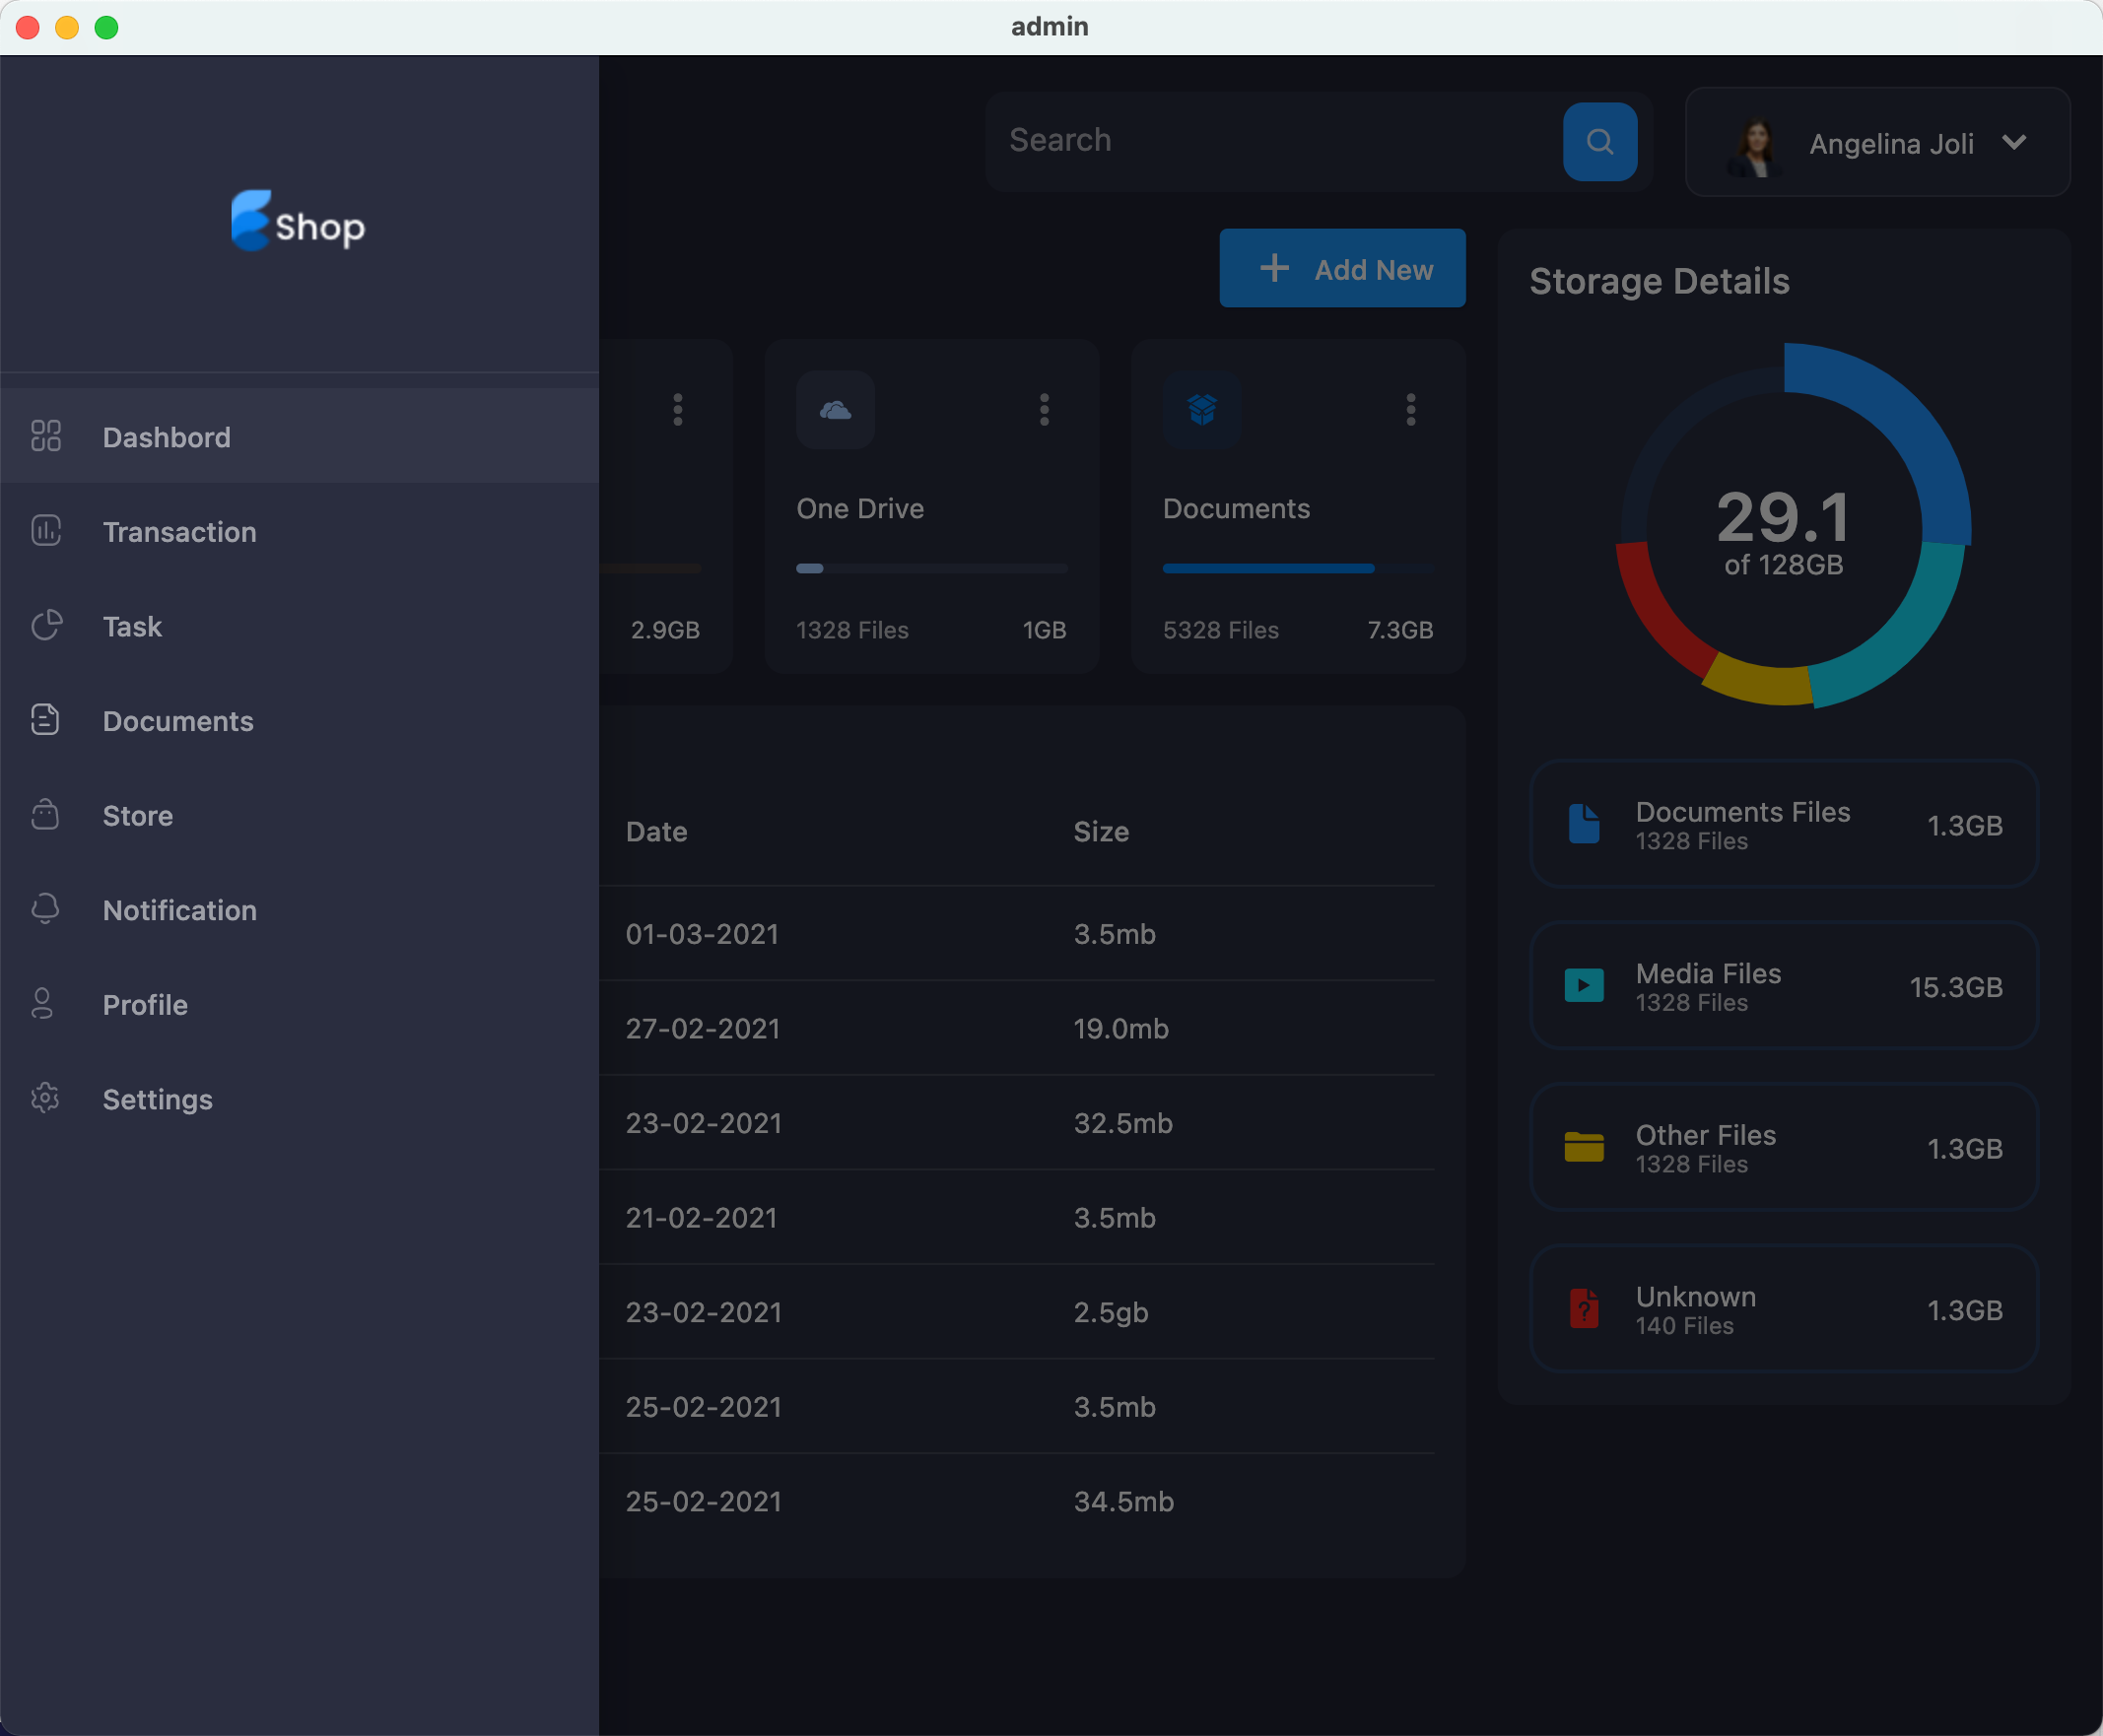Open the Task menu item

pyautogui.click(x=300, y=626)
